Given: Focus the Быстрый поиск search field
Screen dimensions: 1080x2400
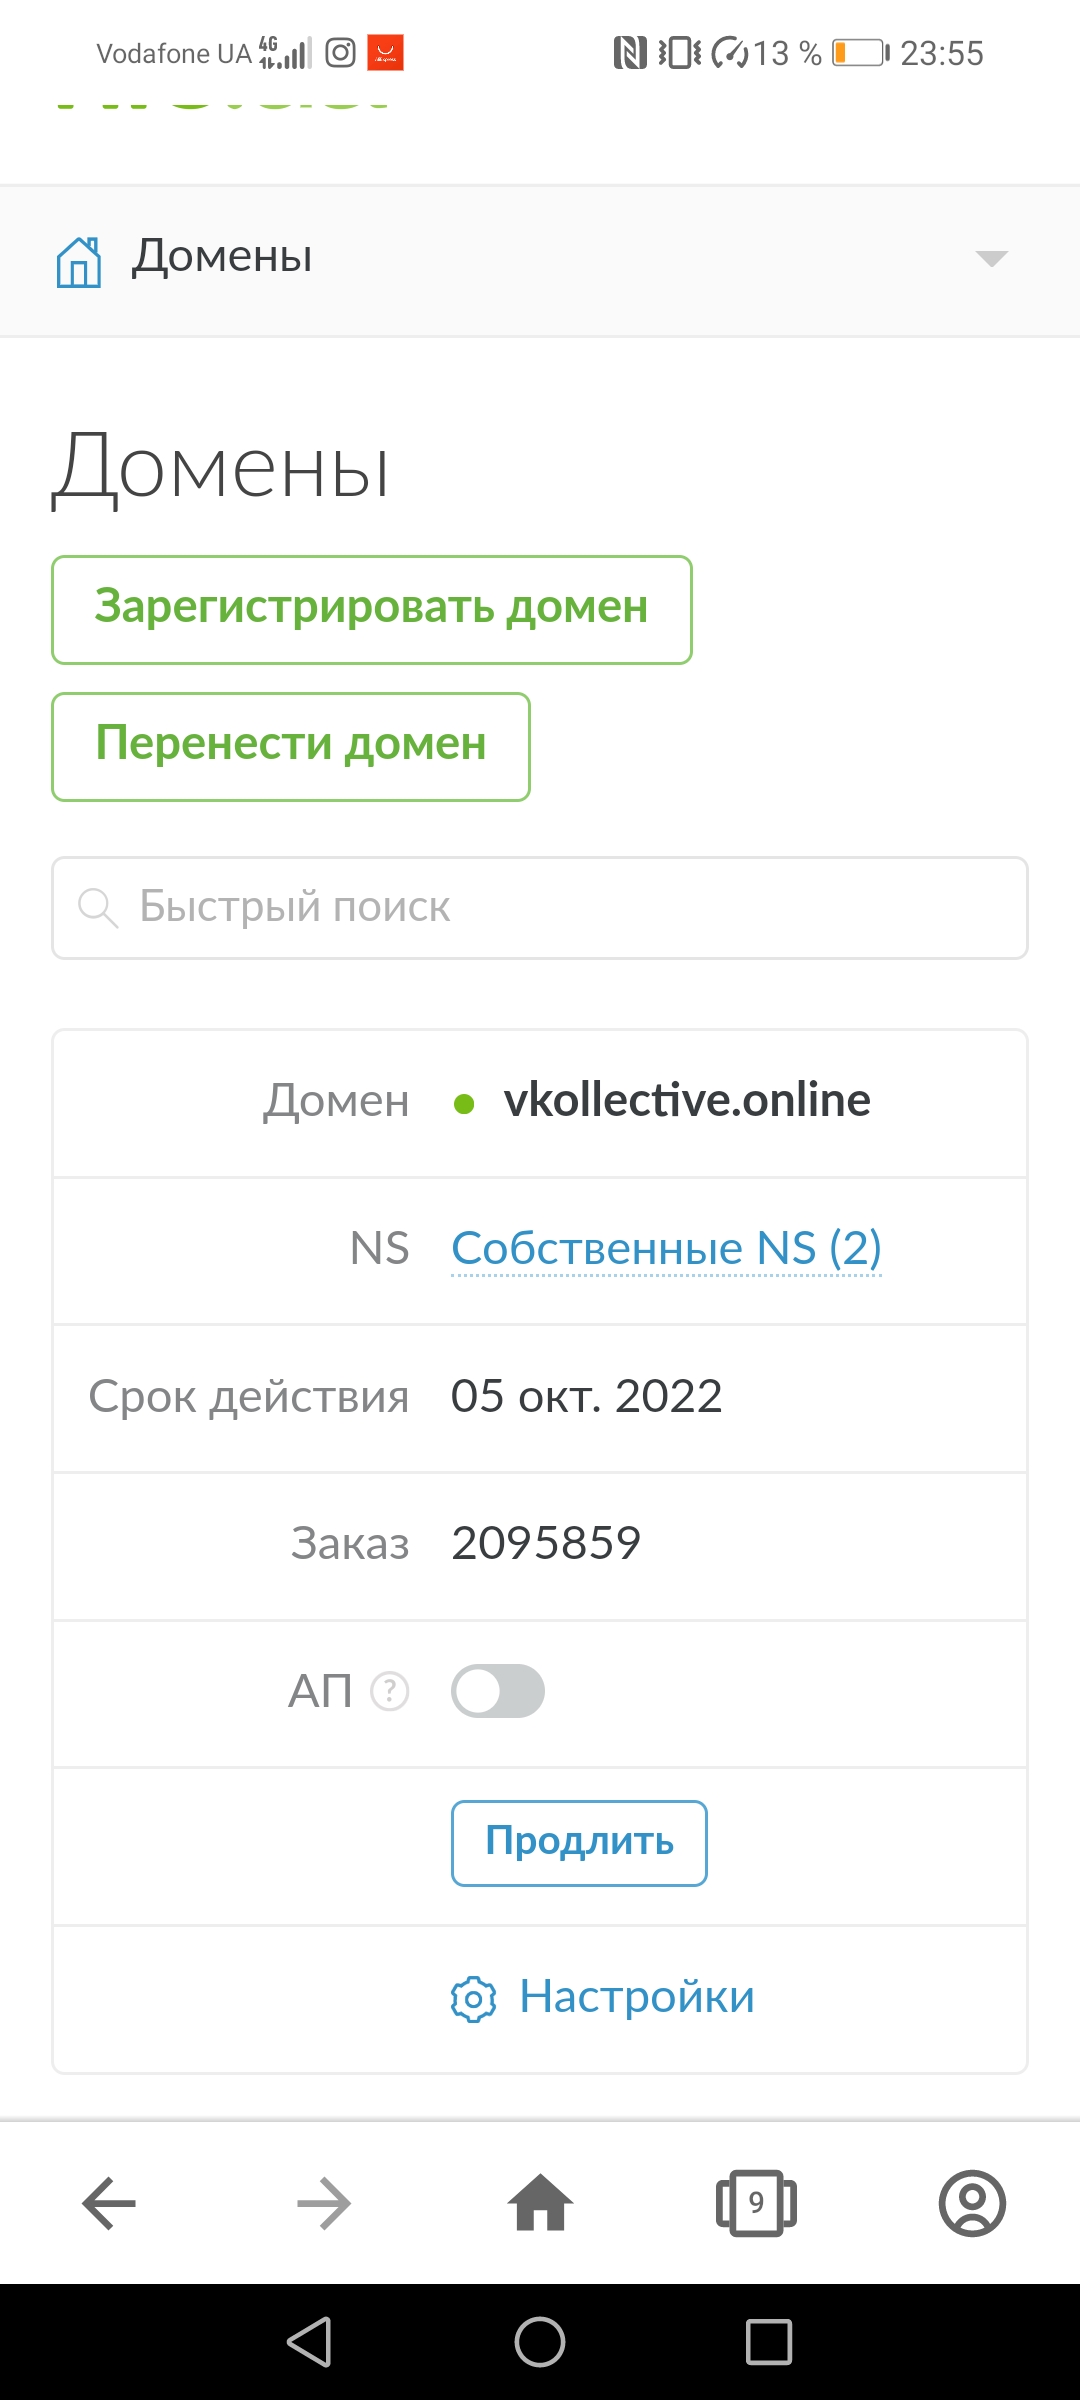Looking at the screenshot, I should coord(560,907).
